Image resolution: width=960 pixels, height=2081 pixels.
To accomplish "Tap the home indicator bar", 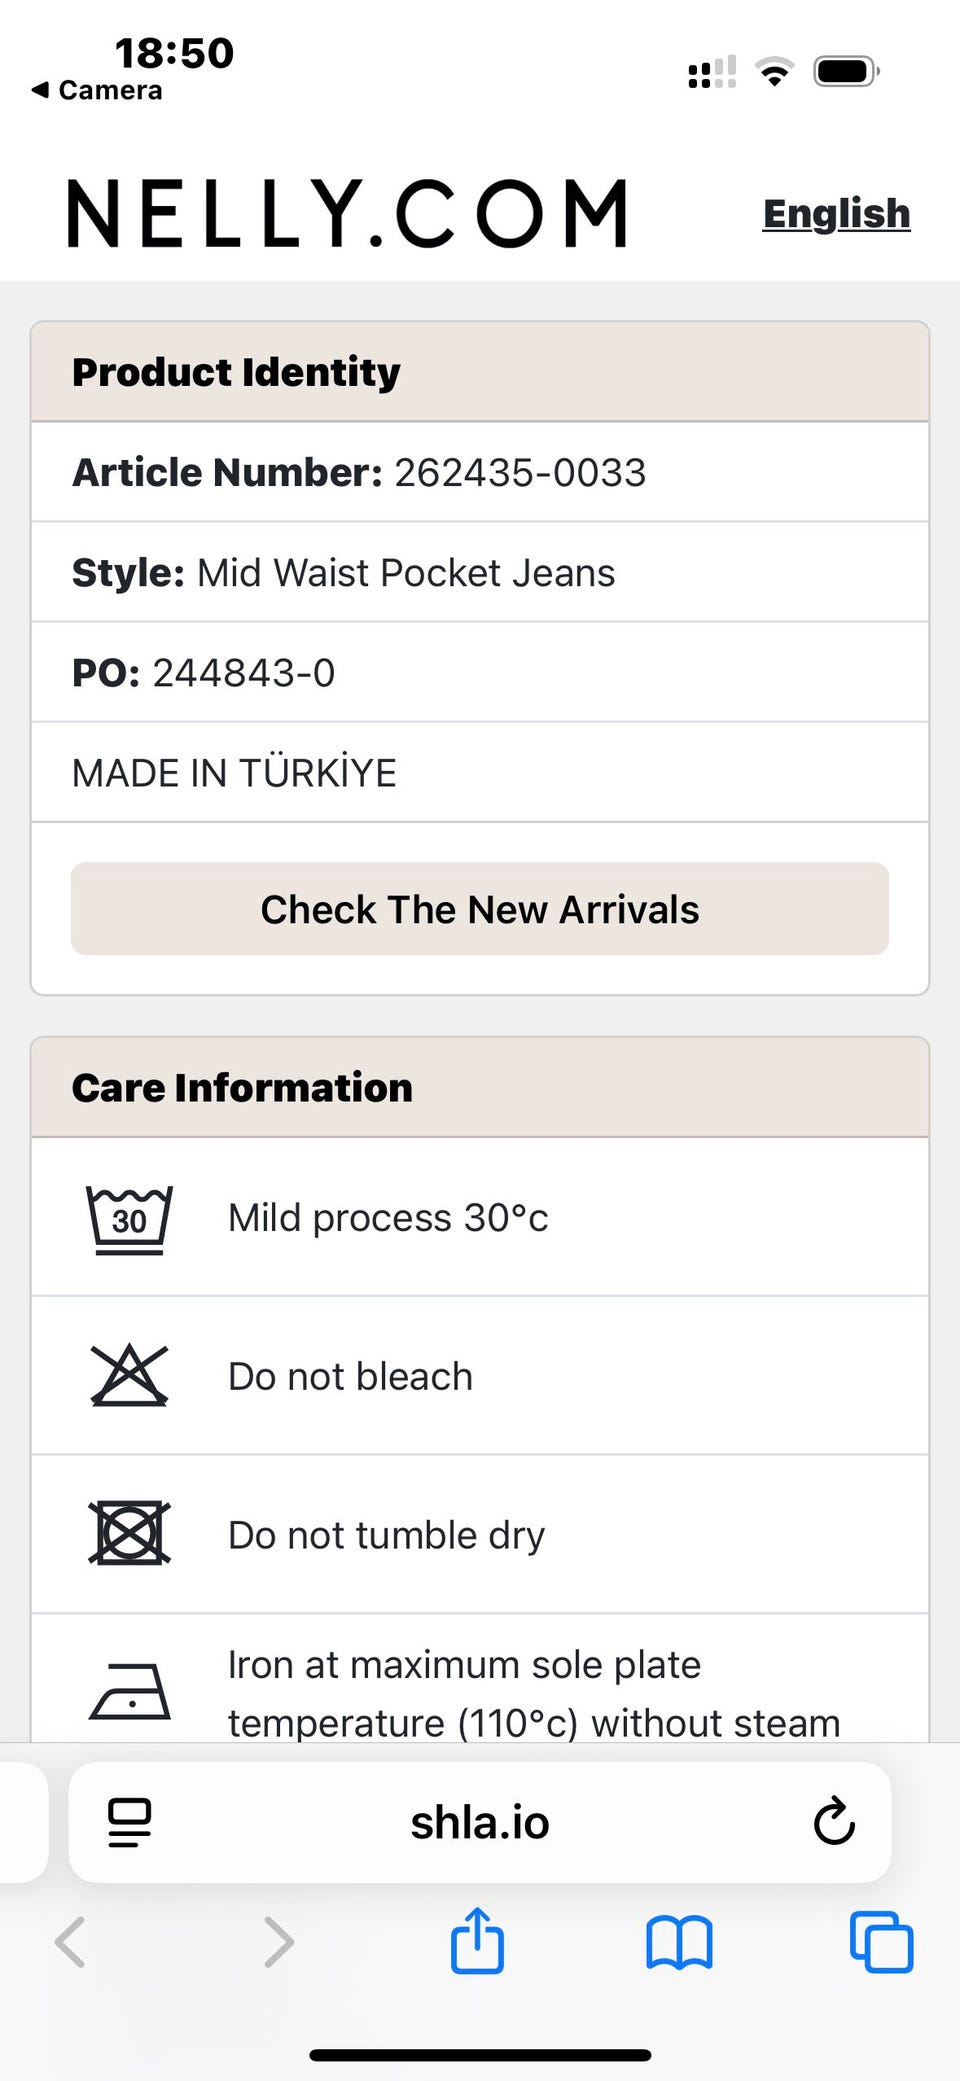I will point(480,2055).
